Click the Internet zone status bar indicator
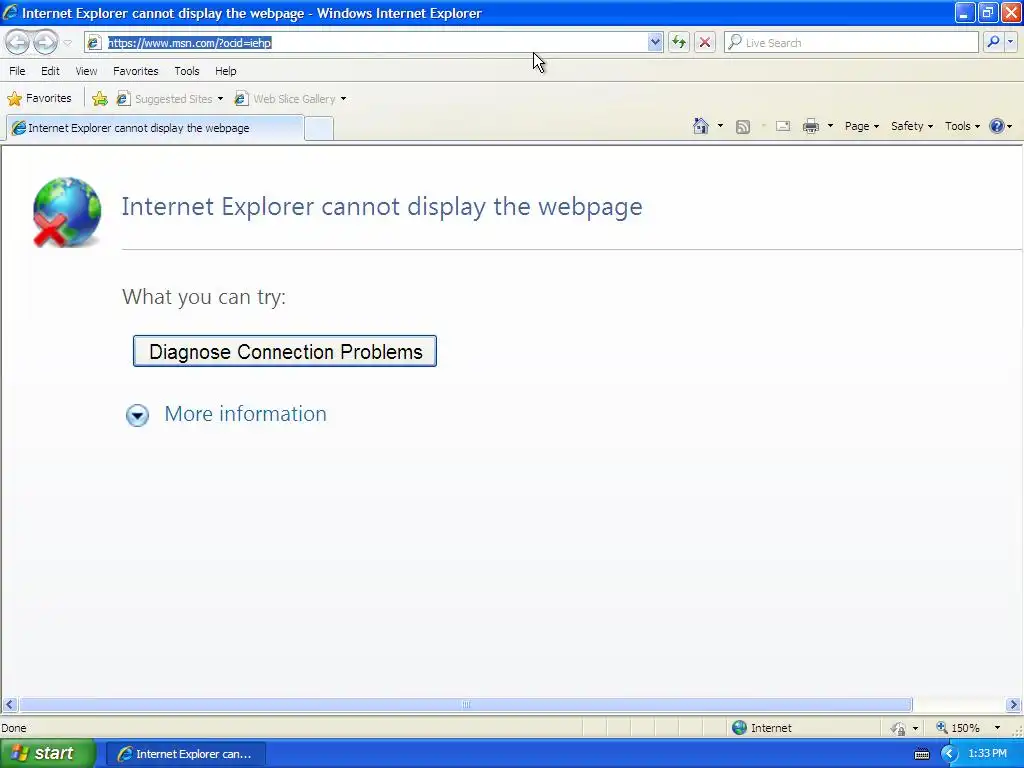The height and width of the screenshot is (768, 1024). pos(763,728)
